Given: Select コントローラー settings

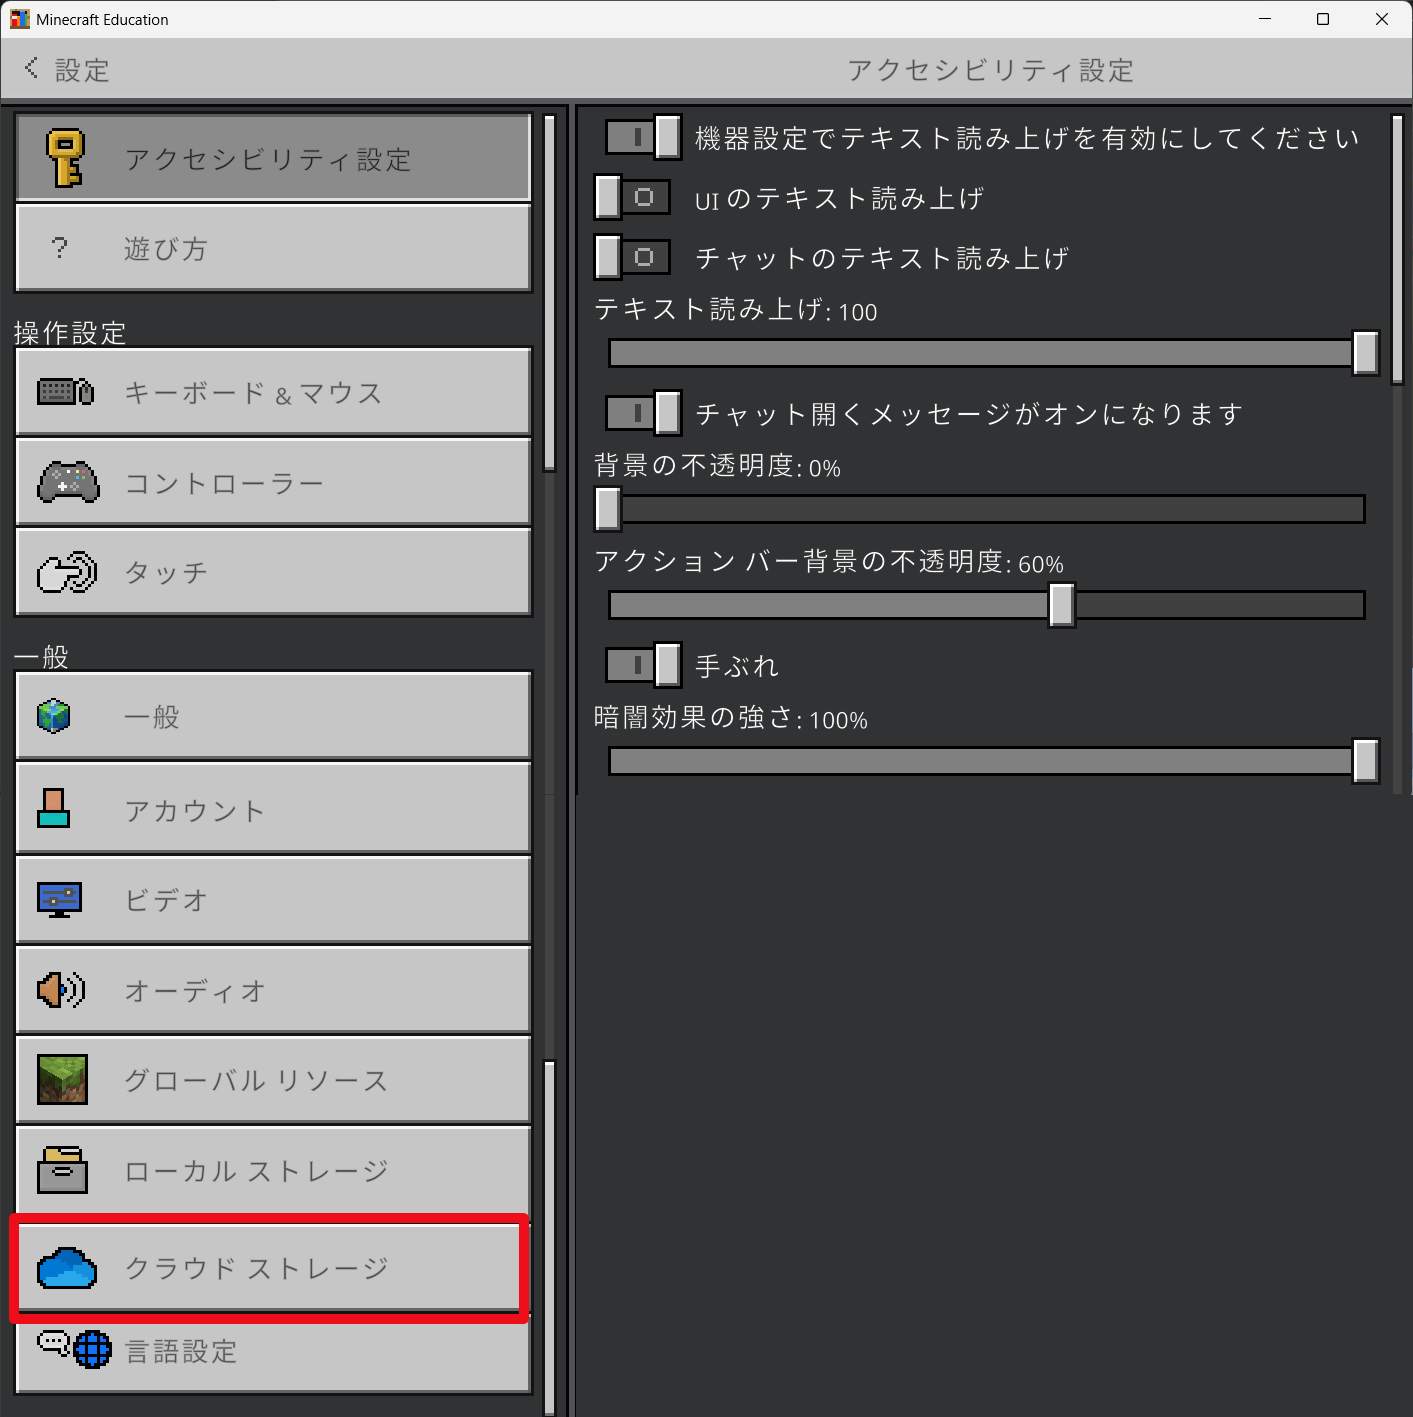Looking at the screenshot, I should tap(273, 482).
